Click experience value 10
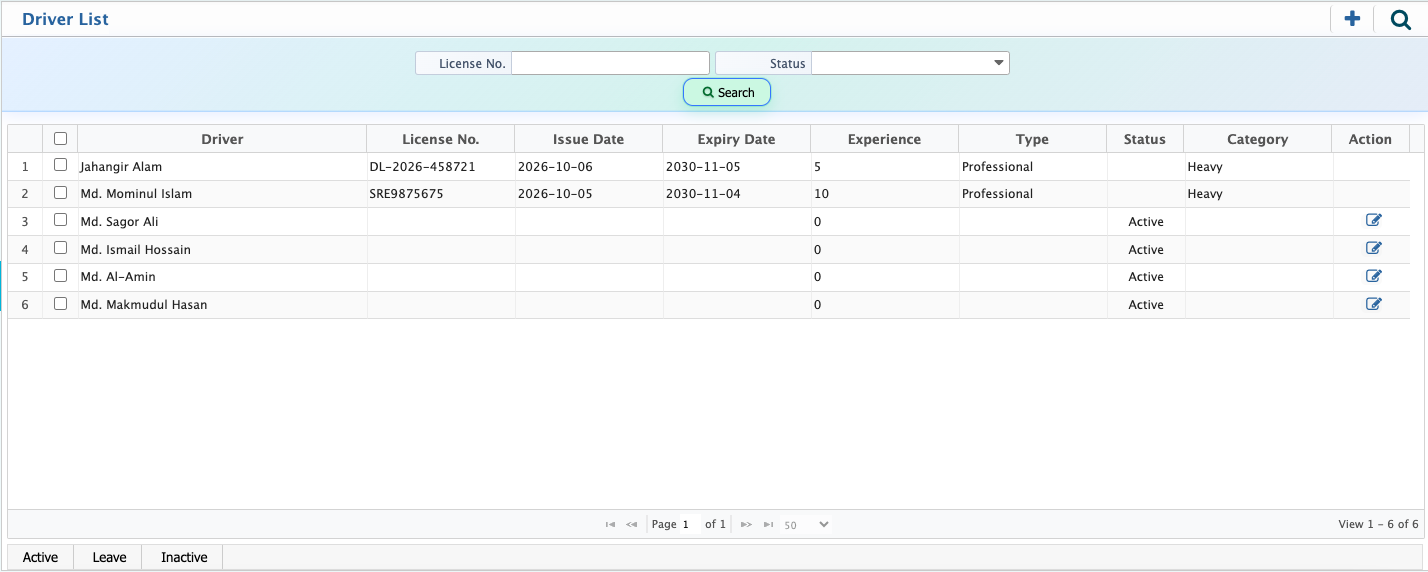This screenshot has width=1428, height=572. pyautogui.click(x=821, y=194)
